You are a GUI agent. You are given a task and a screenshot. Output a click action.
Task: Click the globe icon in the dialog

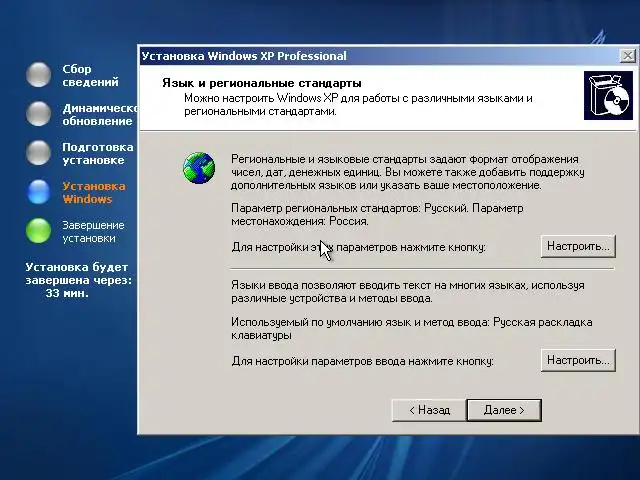tap(199, 168)
